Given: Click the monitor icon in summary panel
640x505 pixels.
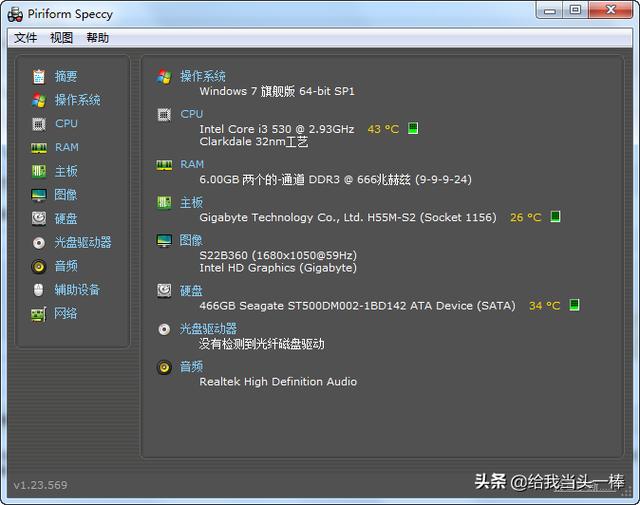Looking at the screenshot, I should click(164, 240).
